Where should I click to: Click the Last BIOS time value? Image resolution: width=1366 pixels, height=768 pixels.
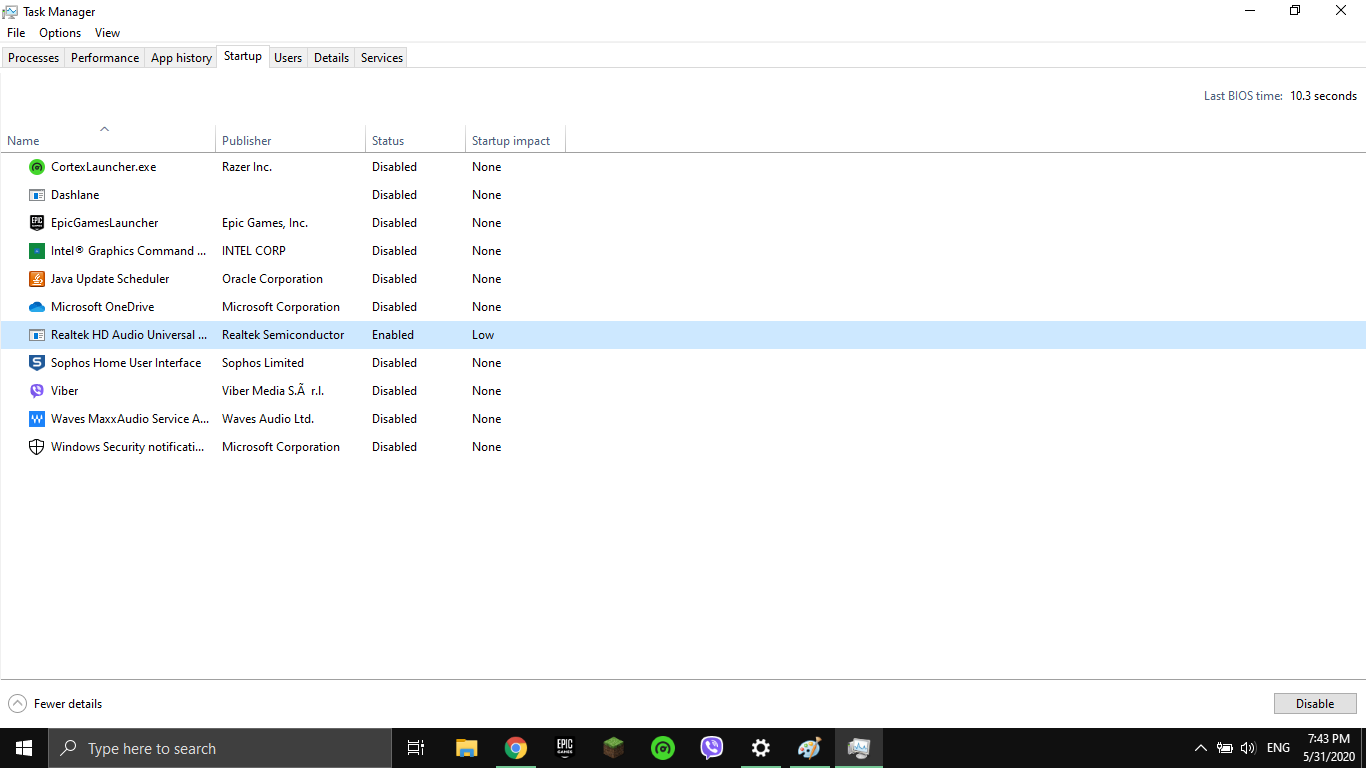click(1323, 96)
